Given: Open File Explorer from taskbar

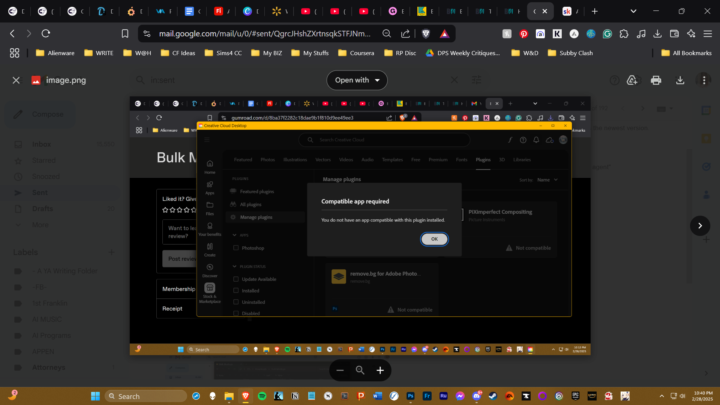Looking at the screenshot, I should 229,396.
